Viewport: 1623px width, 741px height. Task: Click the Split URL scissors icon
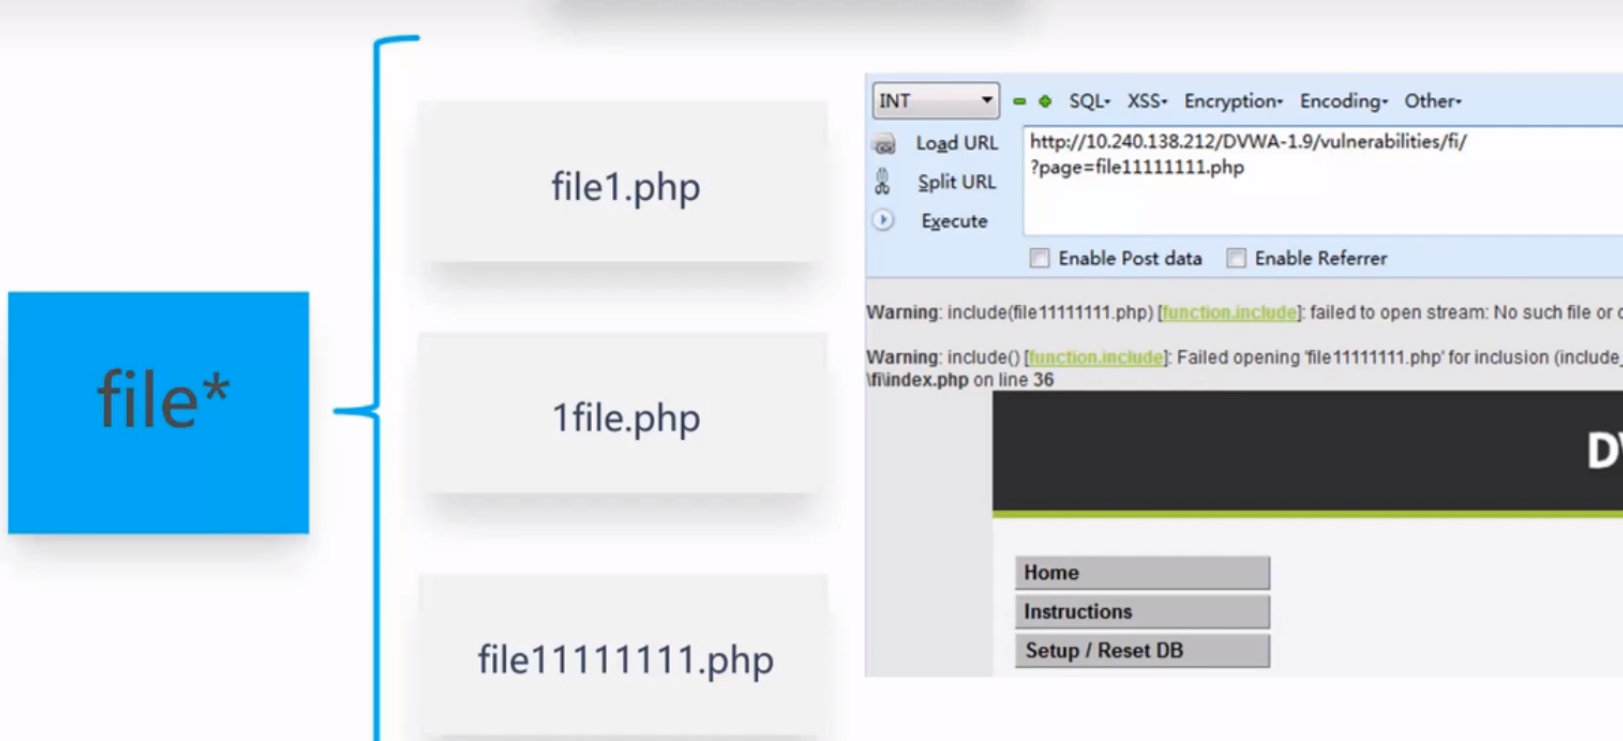pyautogui.click(x=882, y=182)
